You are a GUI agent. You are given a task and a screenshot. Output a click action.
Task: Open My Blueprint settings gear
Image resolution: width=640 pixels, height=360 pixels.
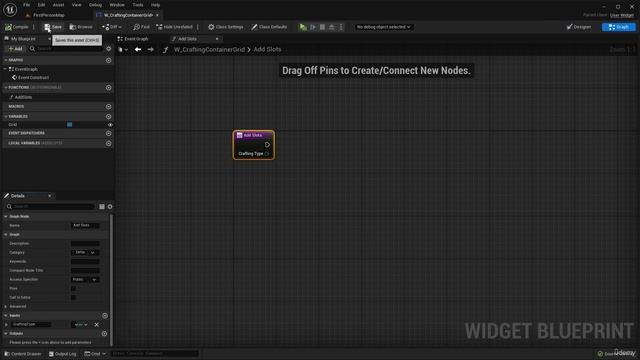(109, 49)
